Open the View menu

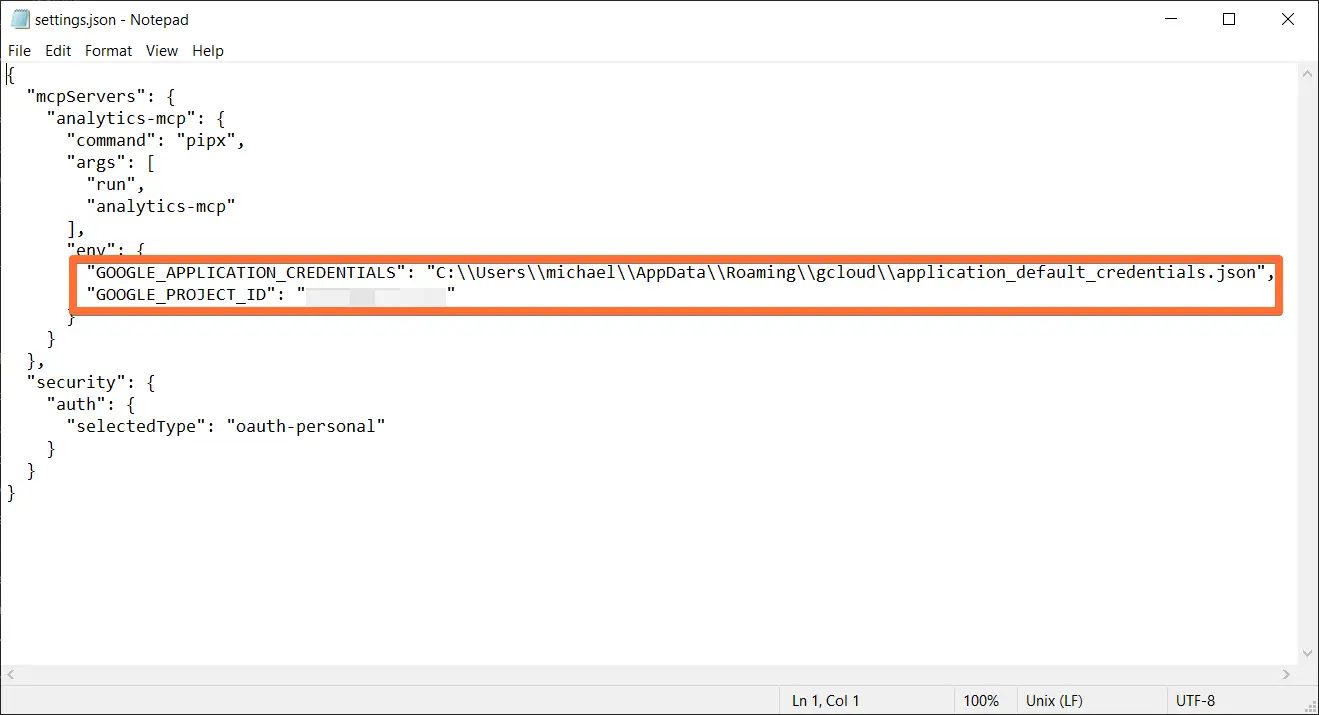click(x=161, y=50)
